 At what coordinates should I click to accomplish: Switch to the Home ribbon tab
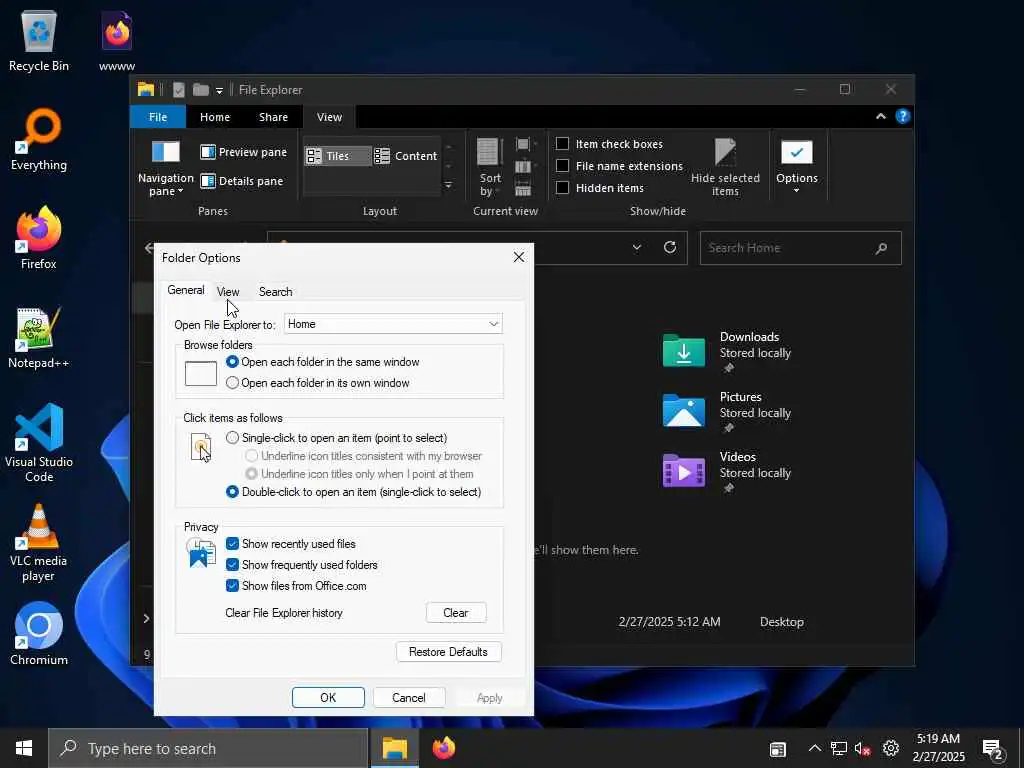tap(215, 117)
